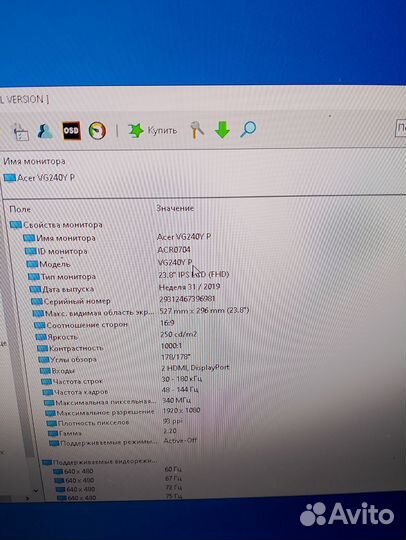The height and width of the screenshot is (540, 406).
Task: Click the 340 МГц value
Action: [176, 400]
